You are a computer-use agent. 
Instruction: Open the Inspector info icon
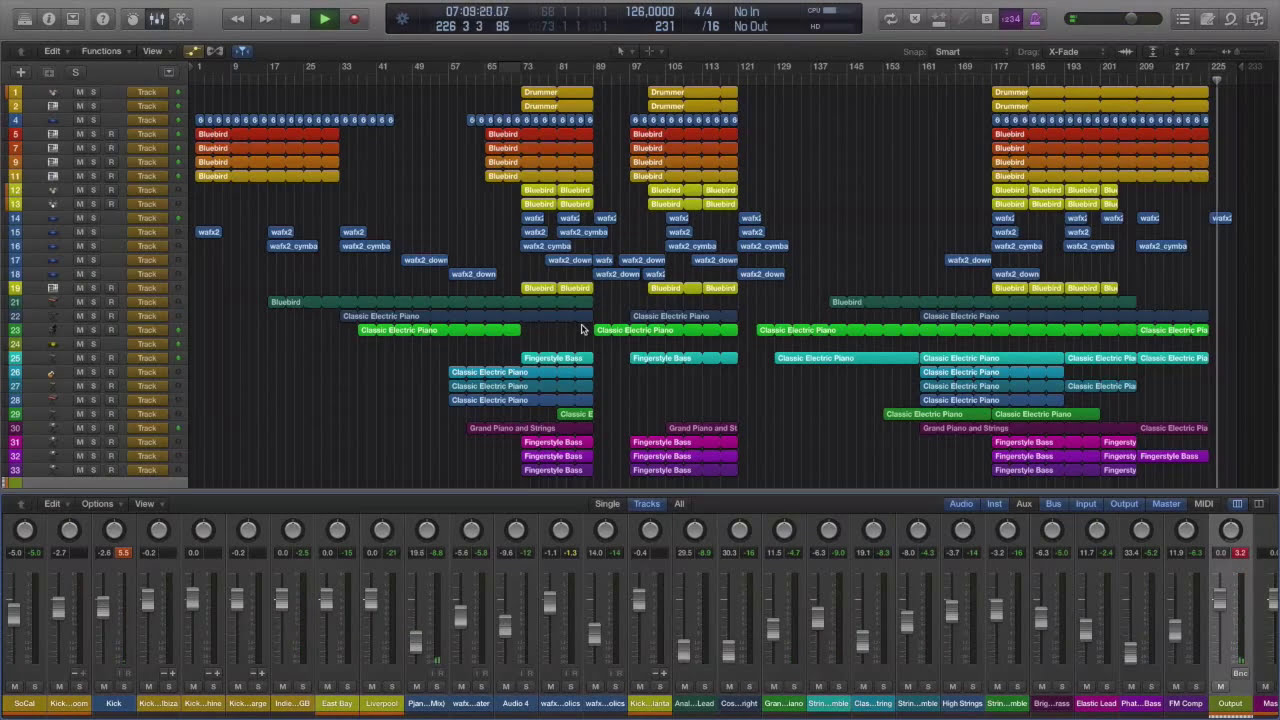(x=49, y=18)
